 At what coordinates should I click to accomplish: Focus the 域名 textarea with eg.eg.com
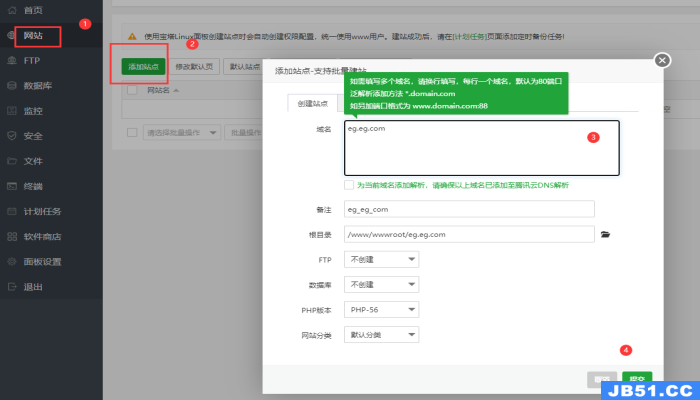[x=482, y=148]
